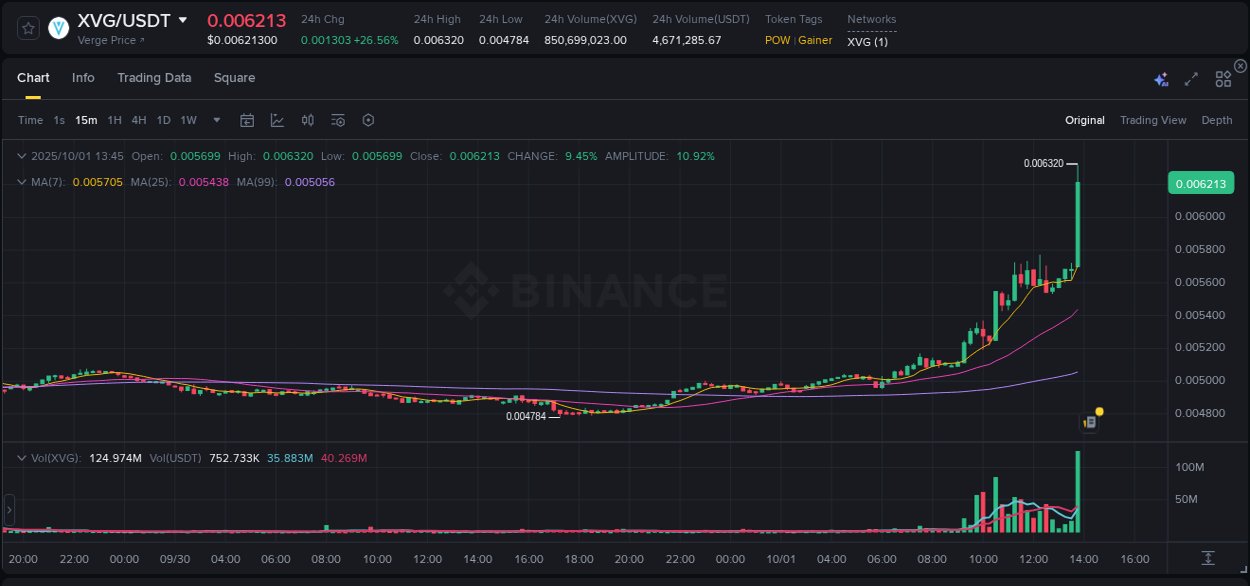Toggle the favorite star for XVG/USDT

click(28, 28)
